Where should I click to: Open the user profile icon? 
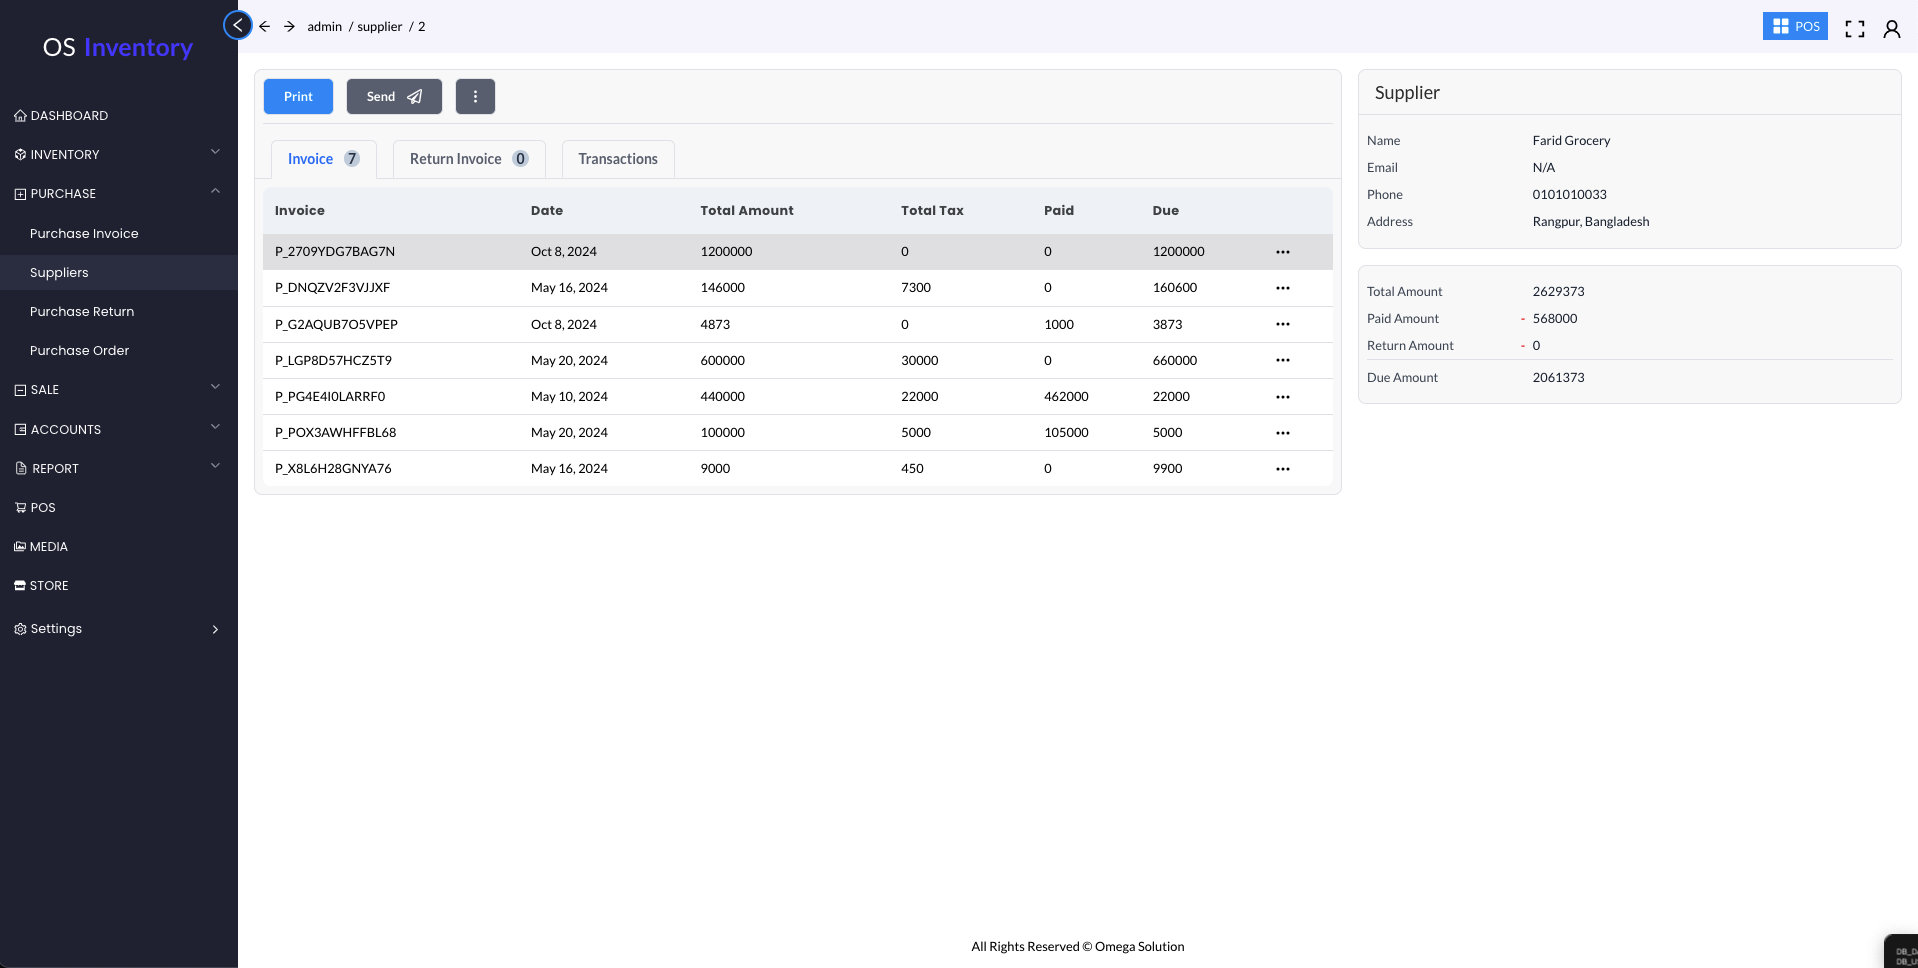coord(1891,29)
